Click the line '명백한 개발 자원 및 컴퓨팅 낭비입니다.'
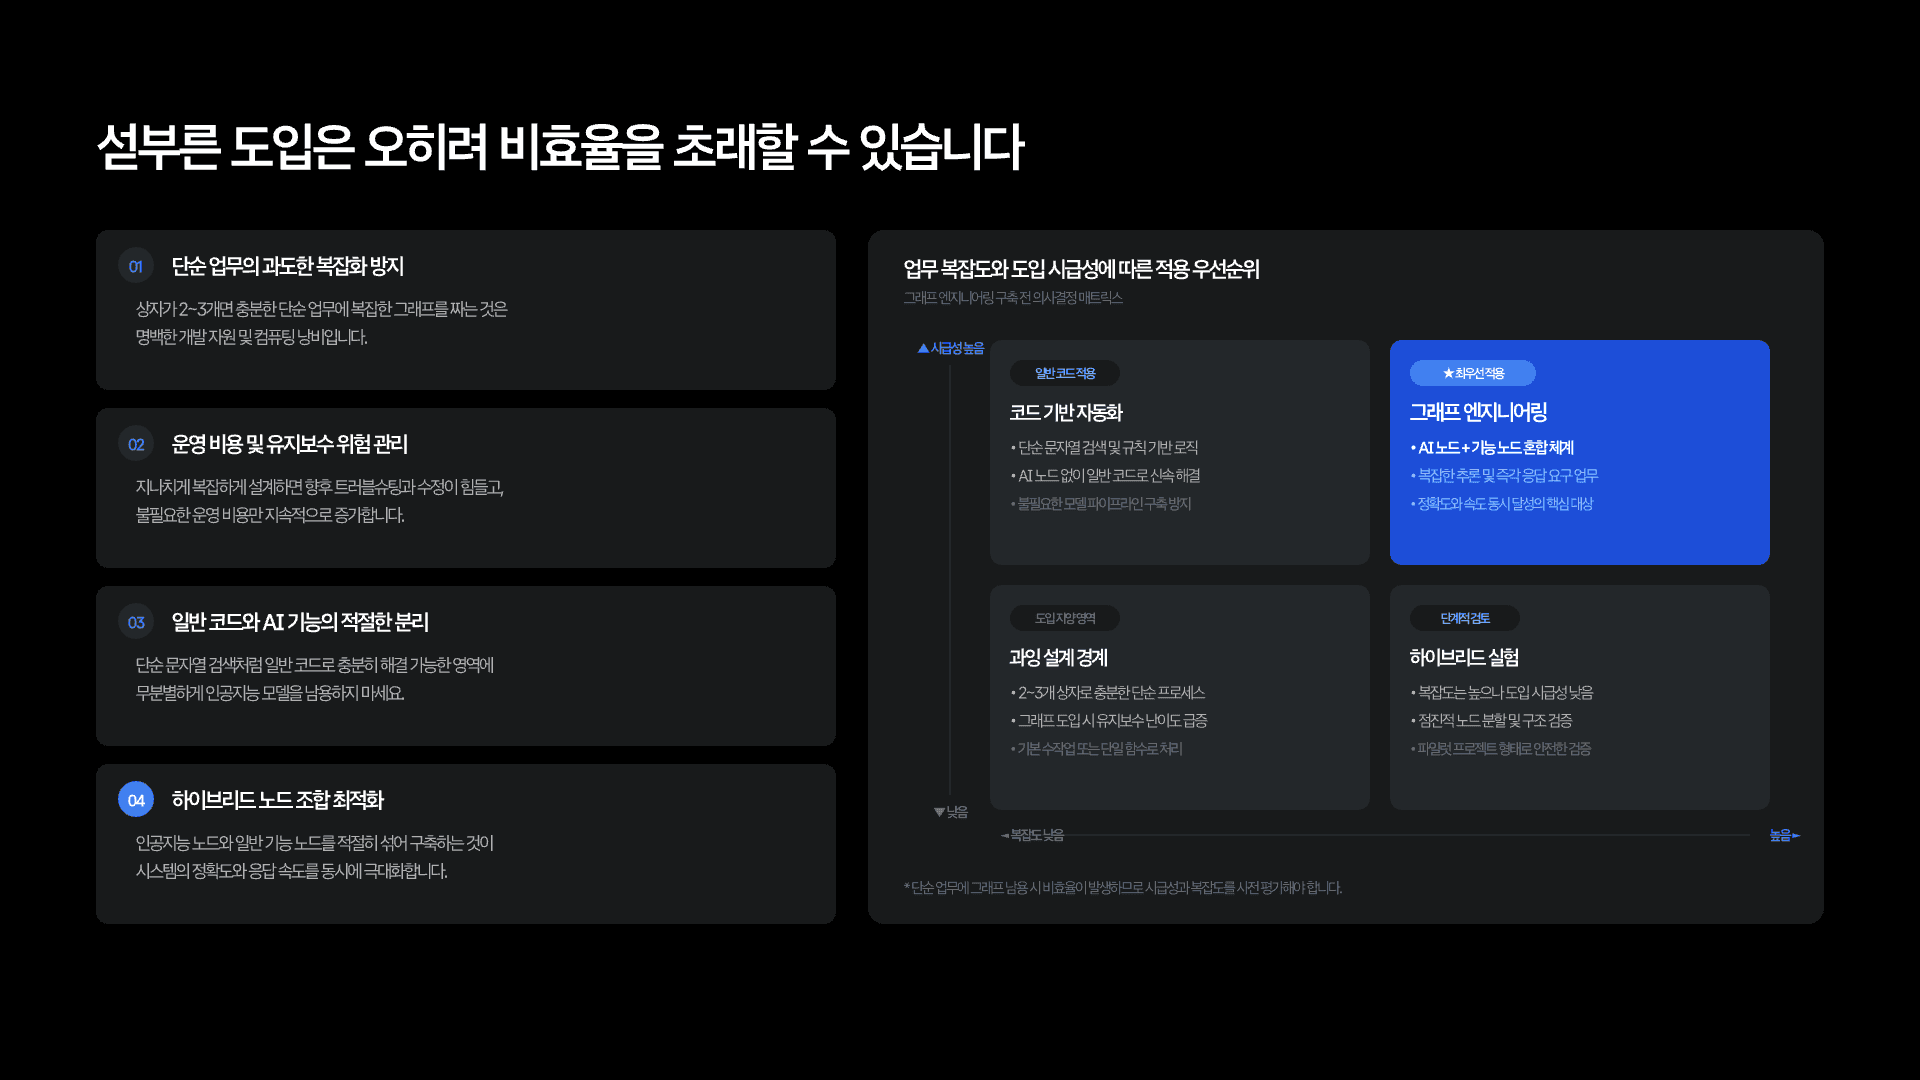This screenshot has width=1920, height=1080. point(252,337)
